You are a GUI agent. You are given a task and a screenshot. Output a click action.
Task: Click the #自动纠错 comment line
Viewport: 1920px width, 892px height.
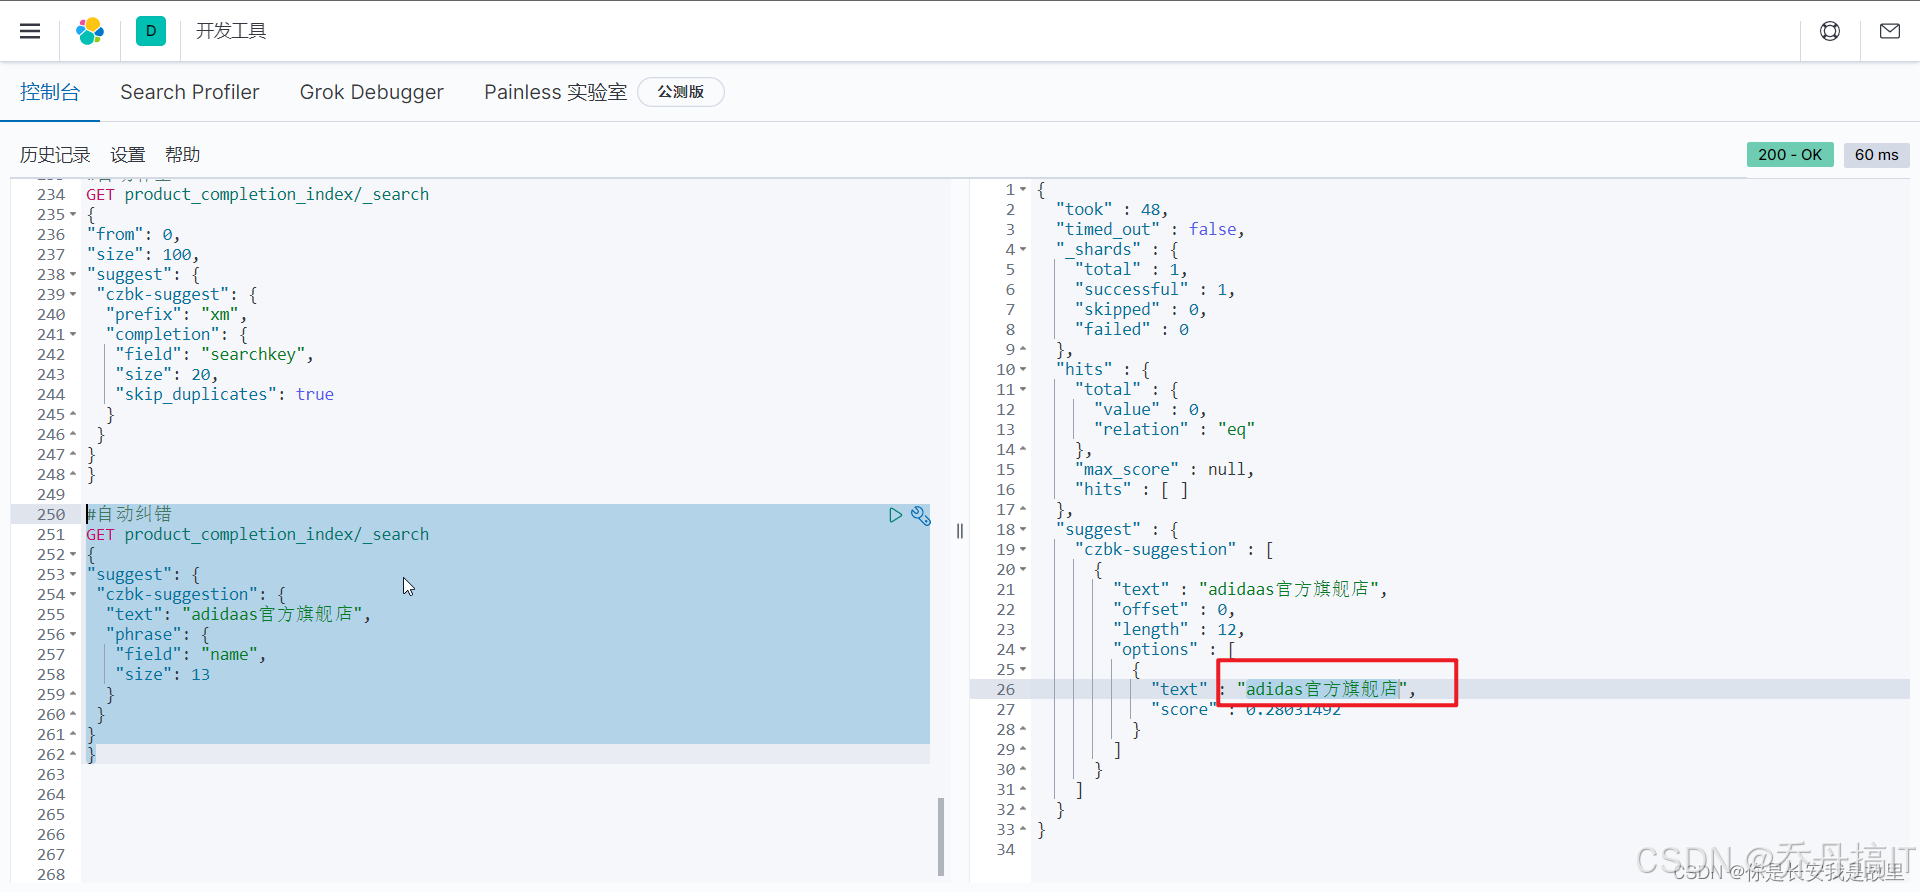[x=129, y=514]
